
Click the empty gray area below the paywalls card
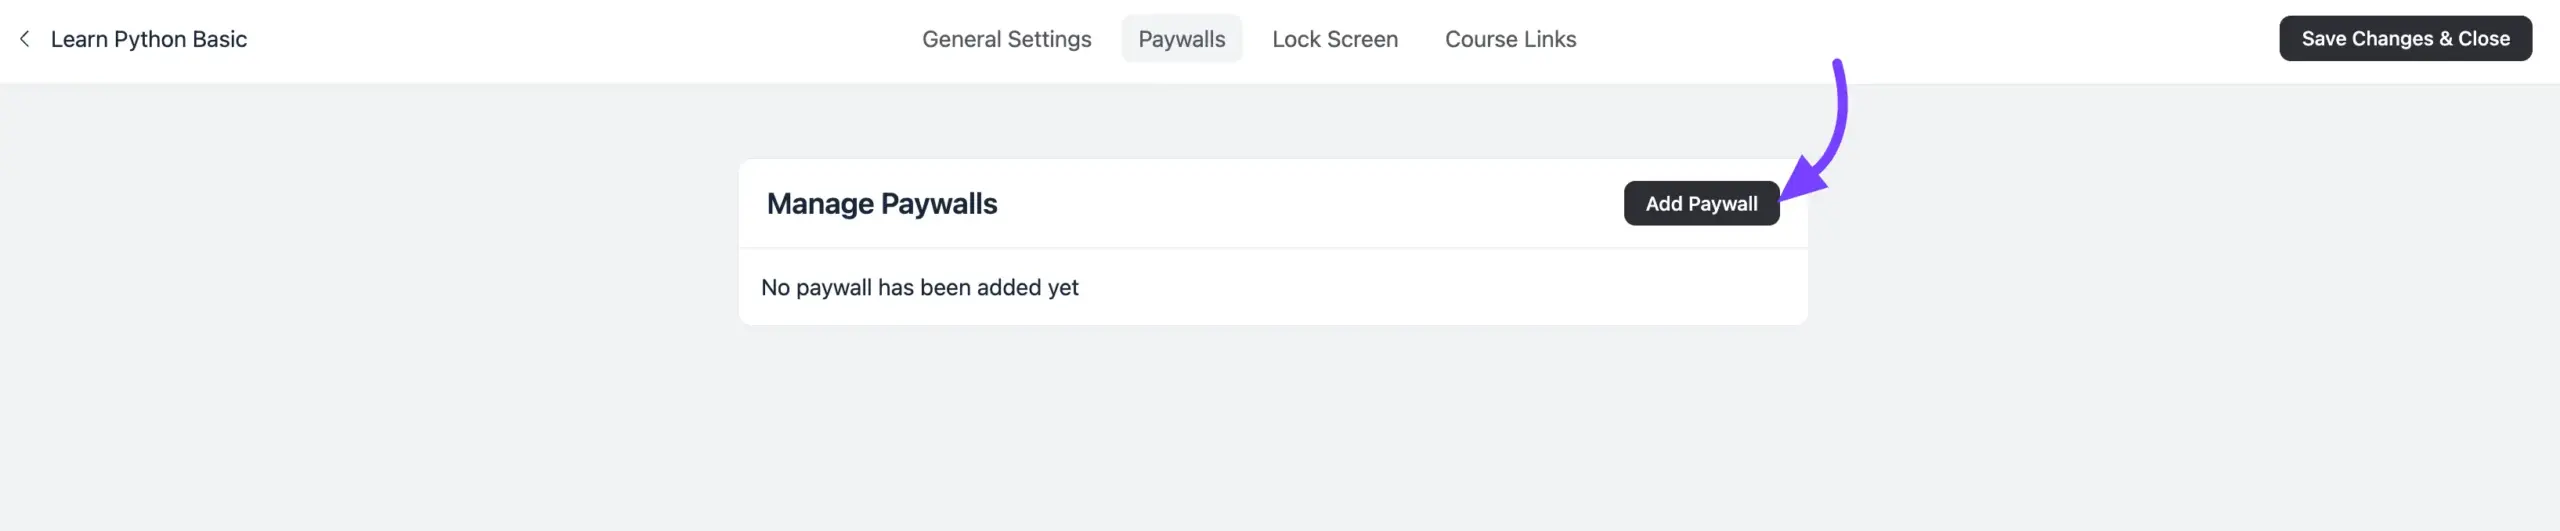tap(1272, 430)
